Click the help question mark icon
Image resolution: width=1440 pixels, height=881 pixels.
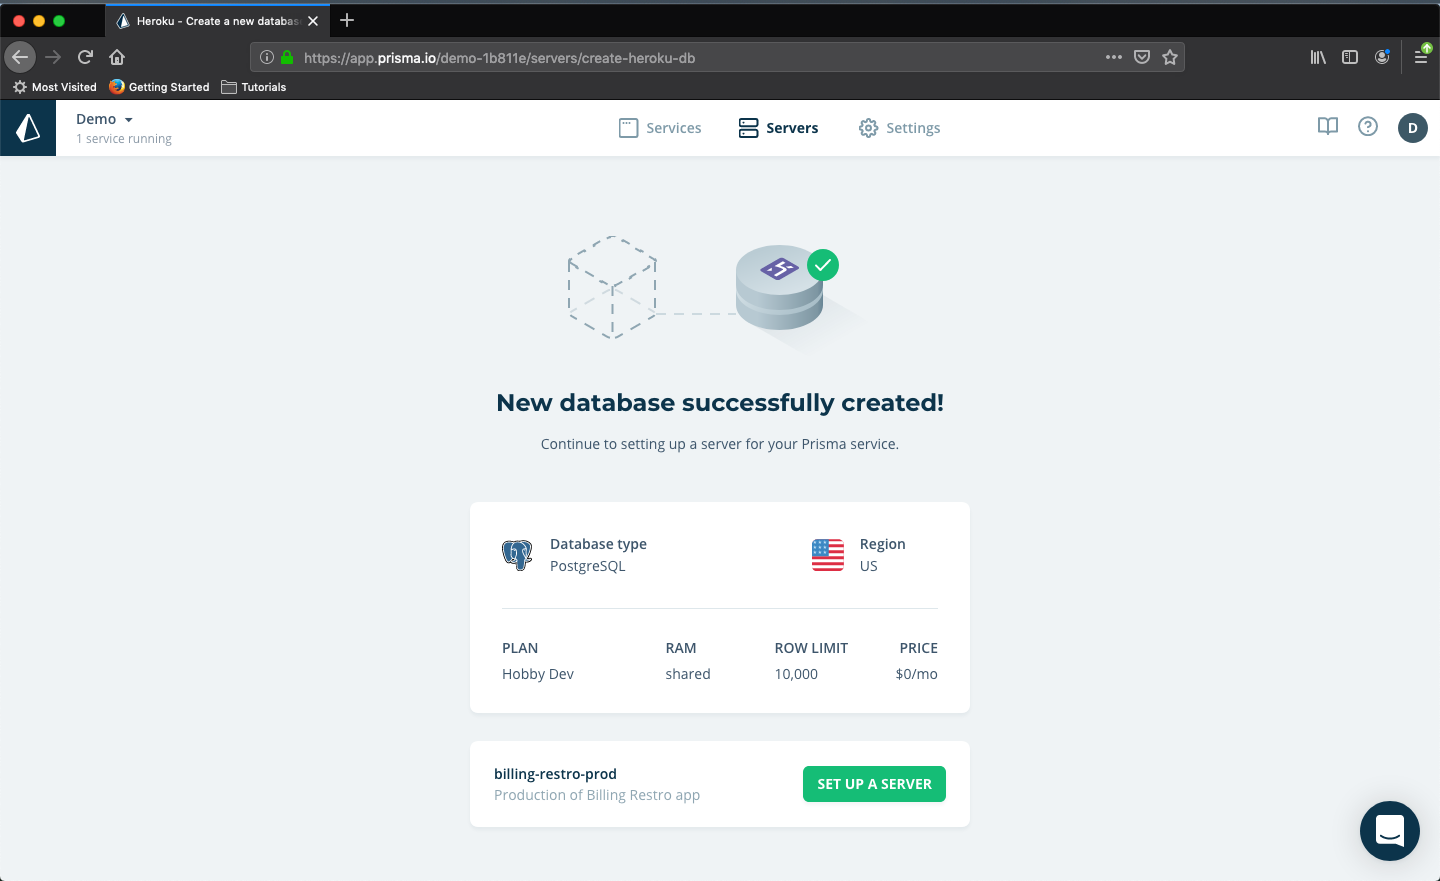click(x=1368, y=126)
